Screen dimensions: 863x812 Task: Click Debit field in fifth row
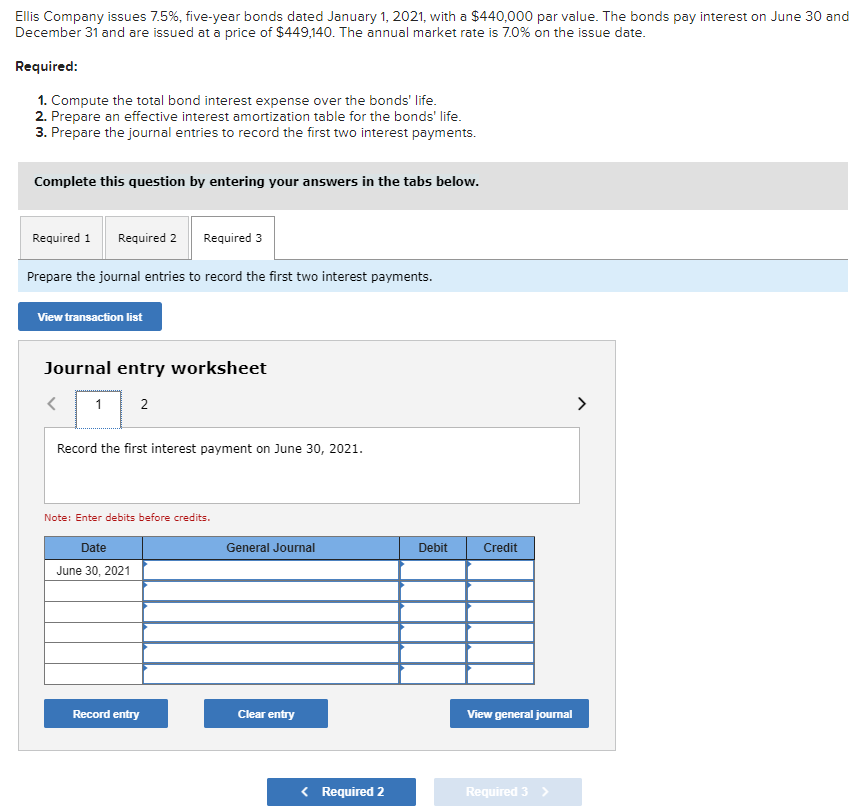point(433,653)
